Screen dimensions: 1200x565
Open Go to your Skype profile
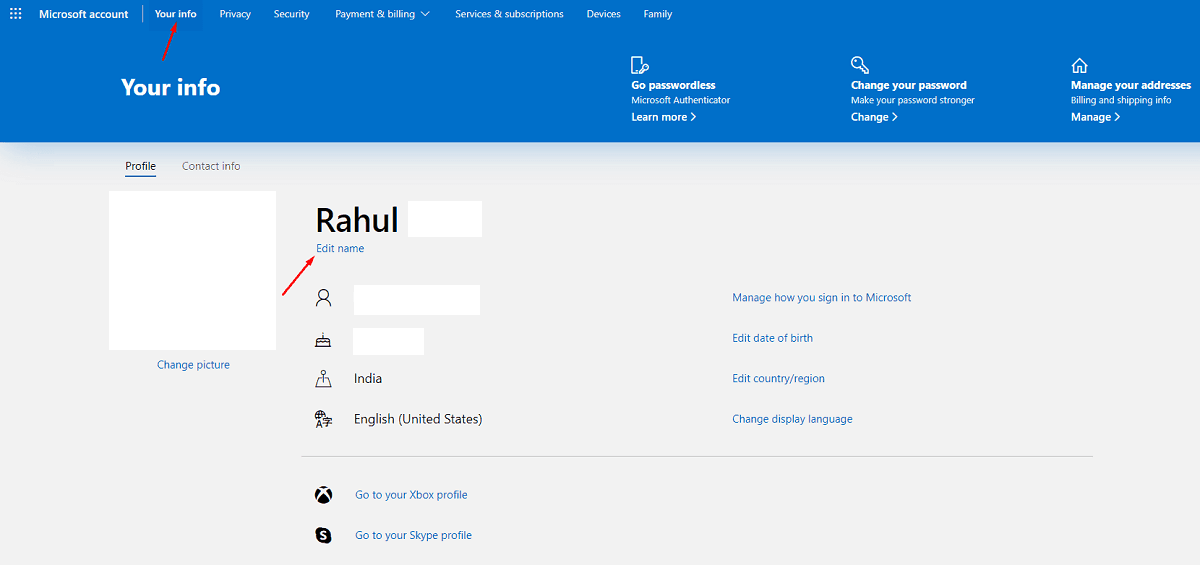(413, 535)
